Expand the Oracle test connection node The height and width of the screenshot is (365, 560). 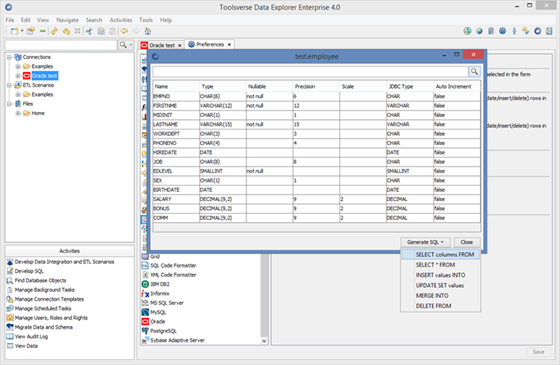tap(18, 76)
